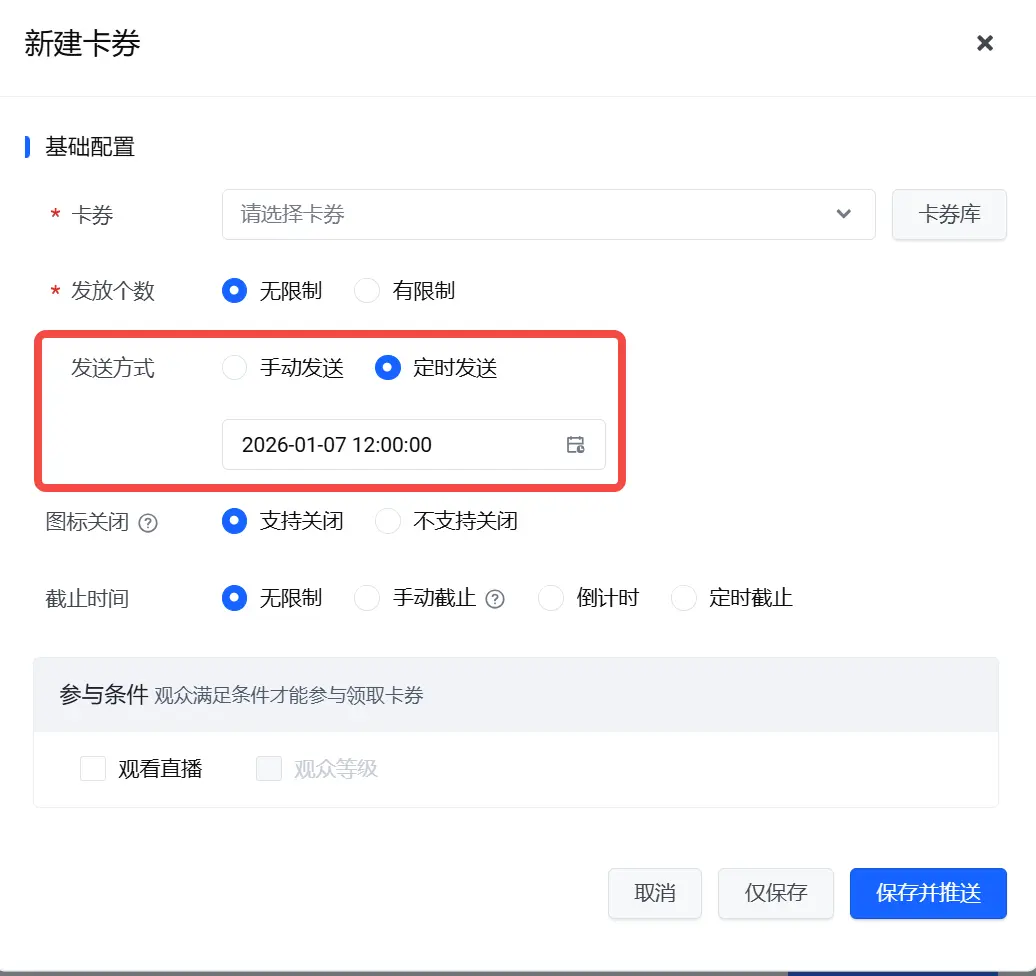Open the calendar icon in send time field
The image size is (1036, 976).
[x=575, y=445]
